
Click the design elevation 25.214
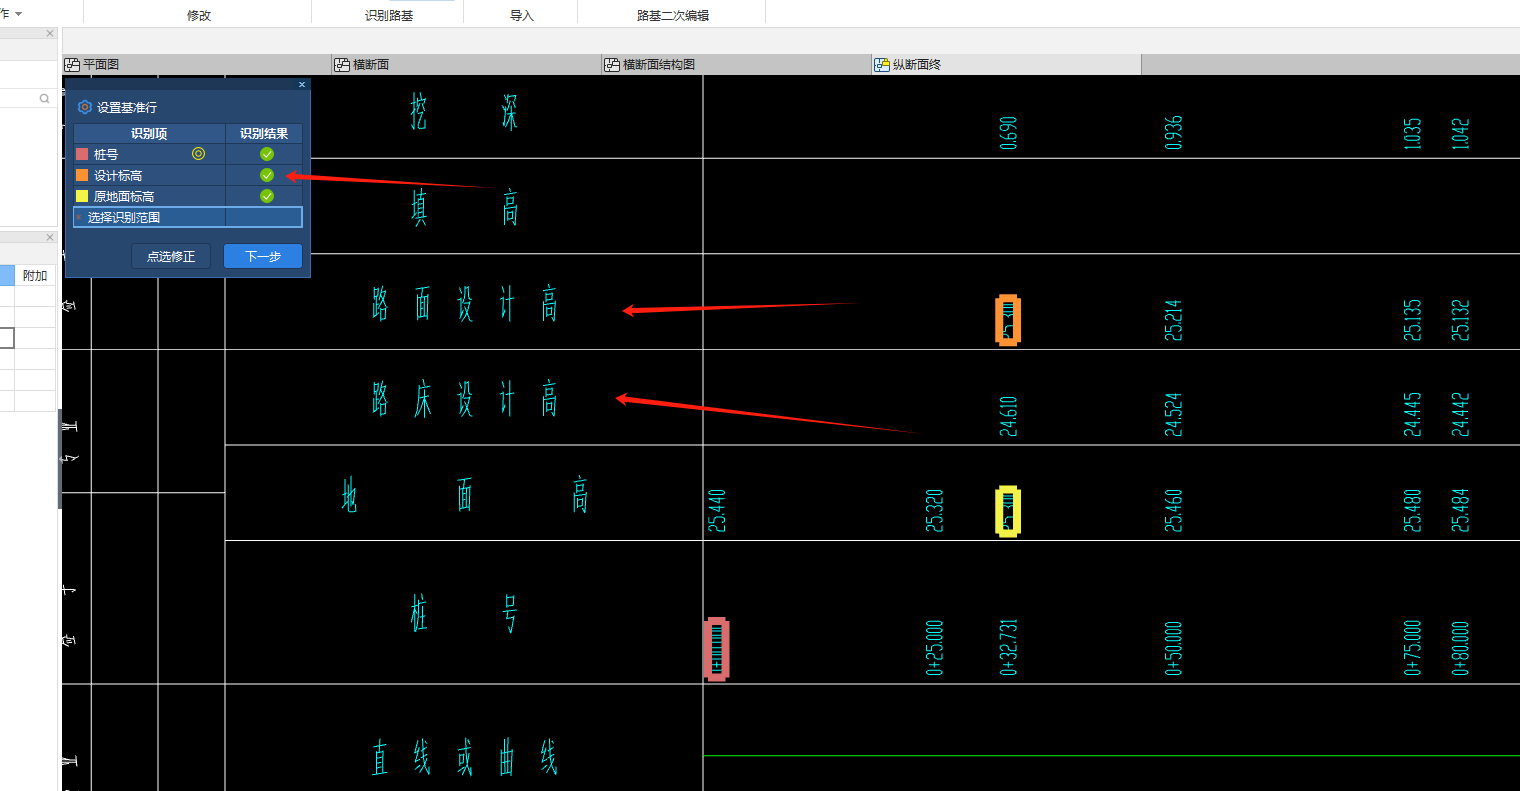pos(1173,320)
